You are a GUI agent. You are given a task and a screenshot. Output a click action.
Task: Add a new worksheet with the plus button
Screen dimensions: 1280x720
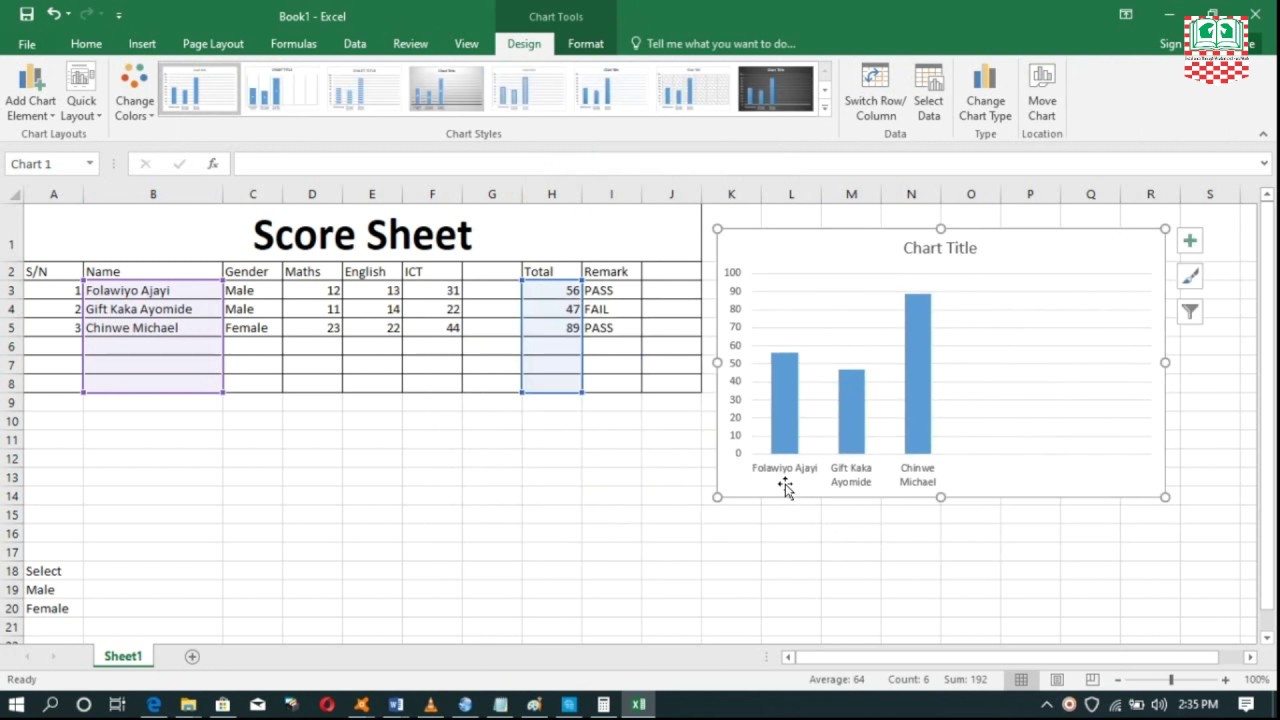(x=192, y=656)
